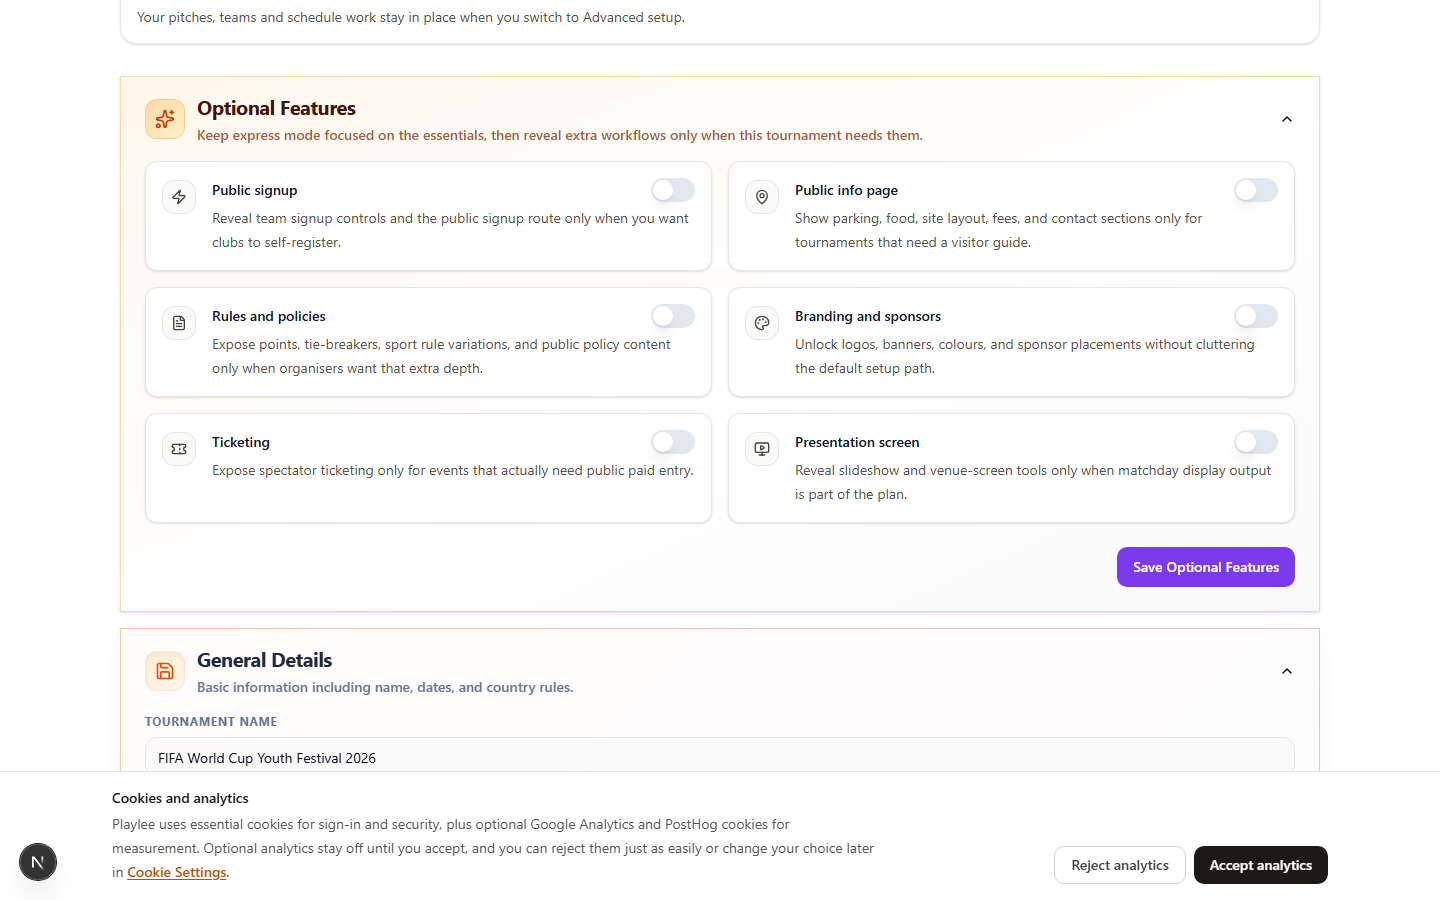This screenshot has height=900, width=1440.
Task: Toggle Rules and policies on
Action: click(x=672, y=316)
